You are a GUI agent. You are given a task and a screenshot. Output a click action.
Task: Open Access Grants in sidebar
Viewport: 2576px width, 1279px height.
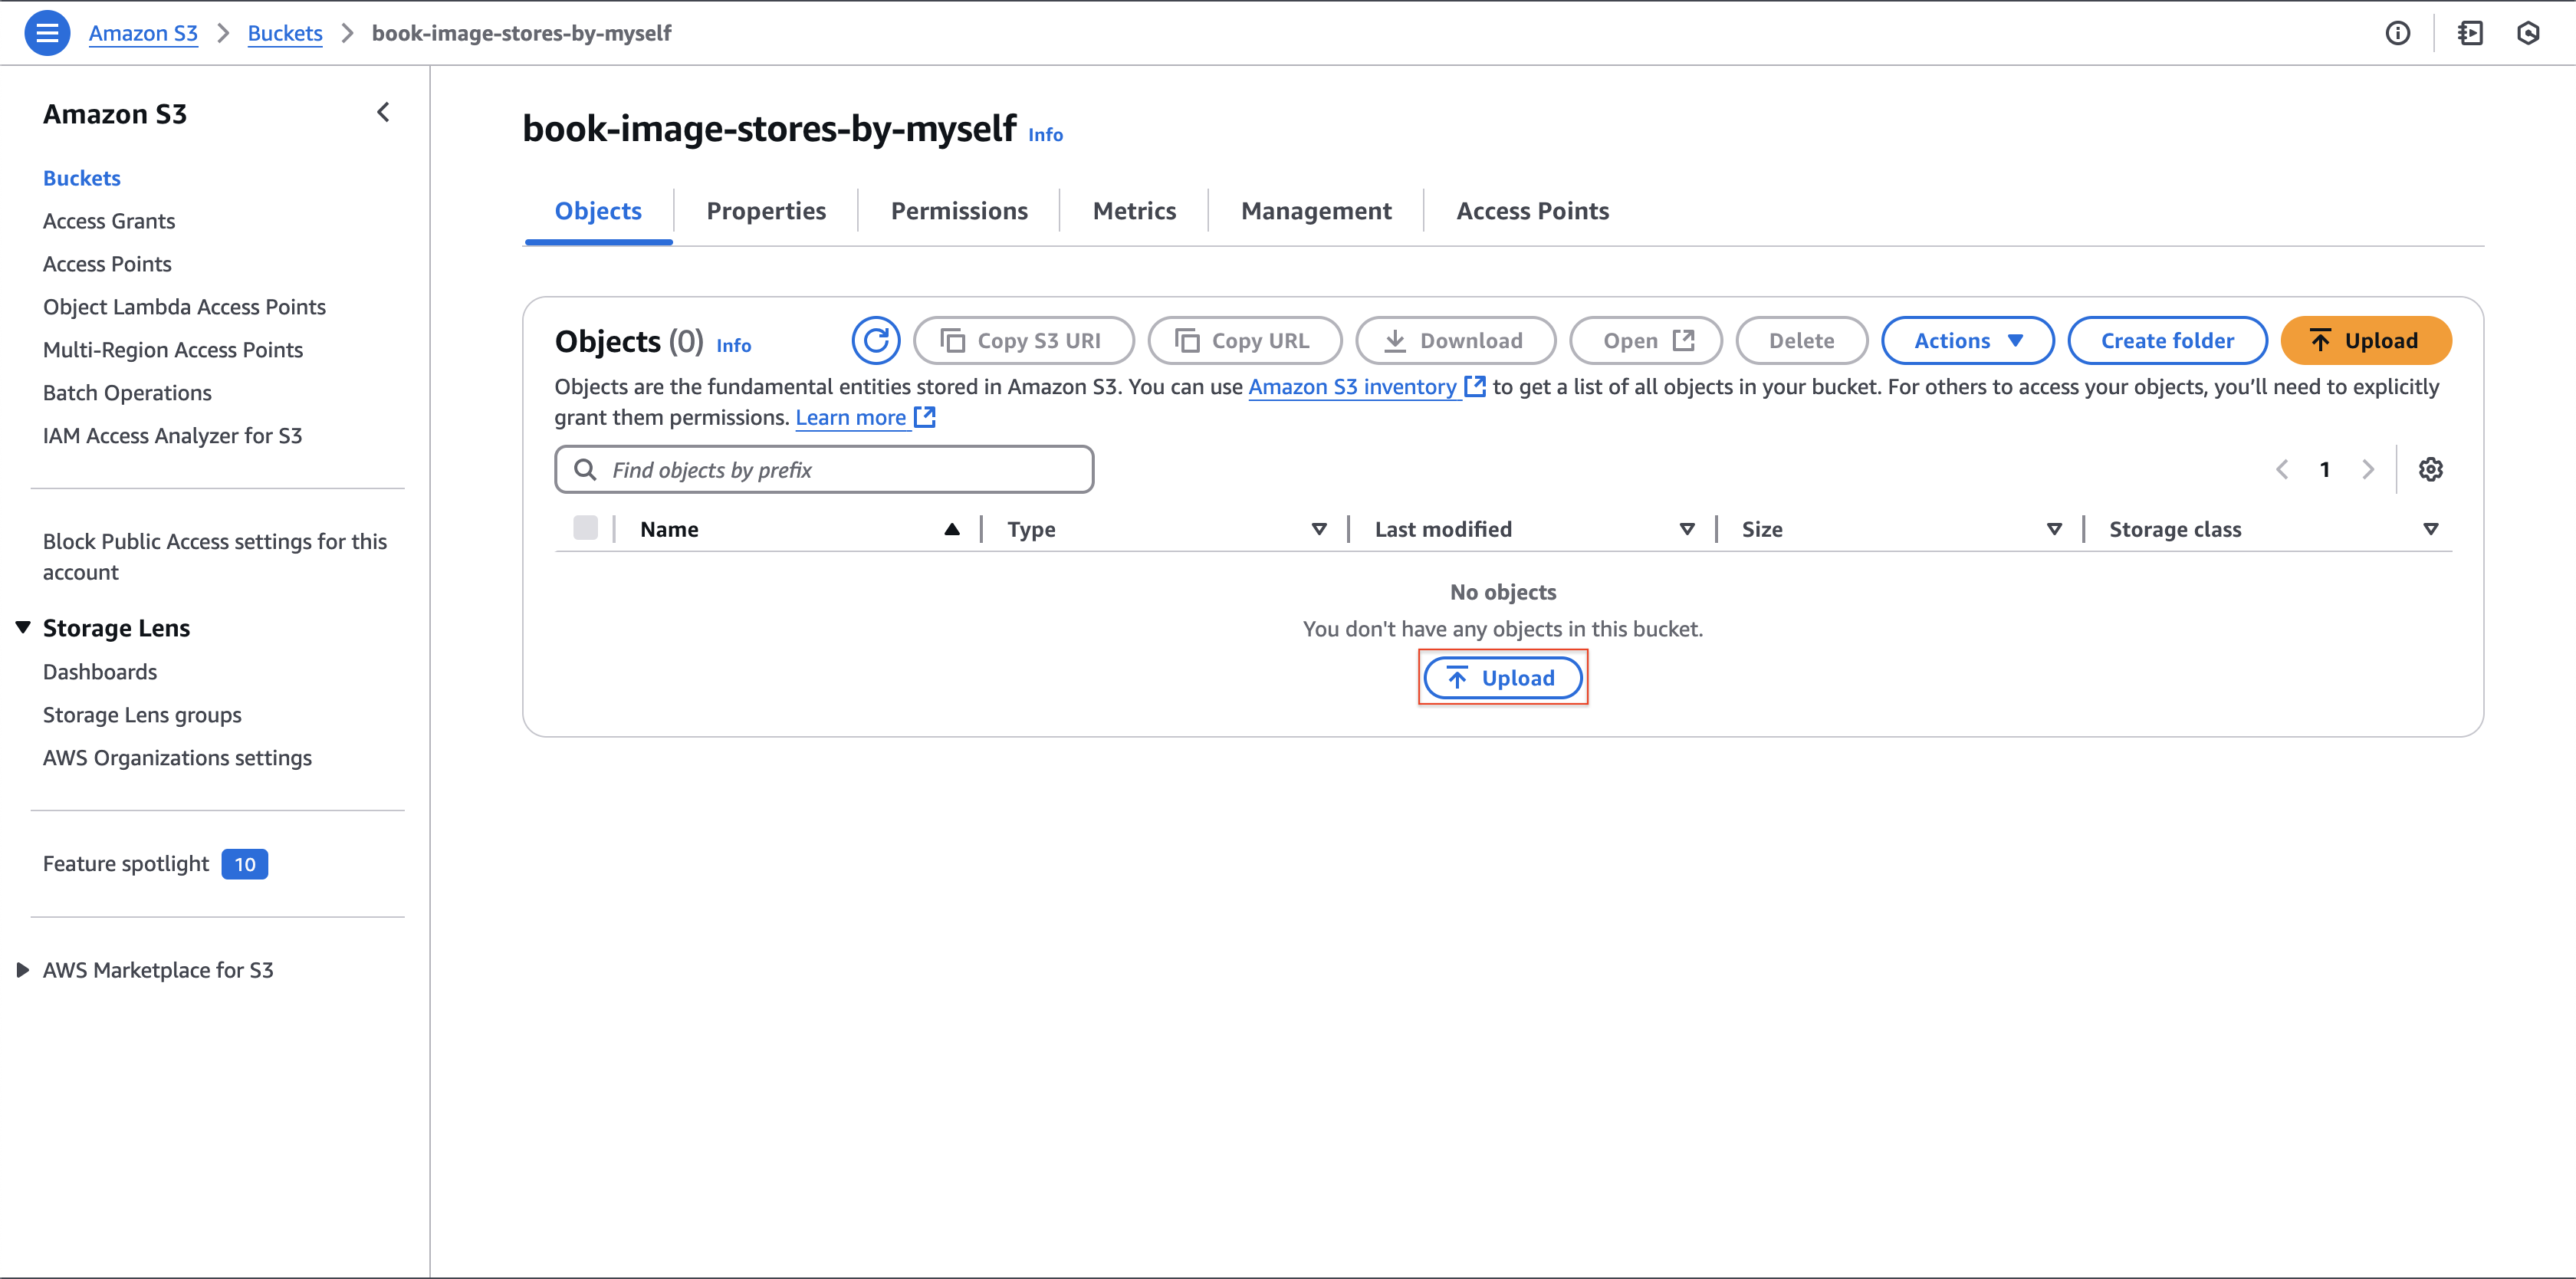coord(109,221)
